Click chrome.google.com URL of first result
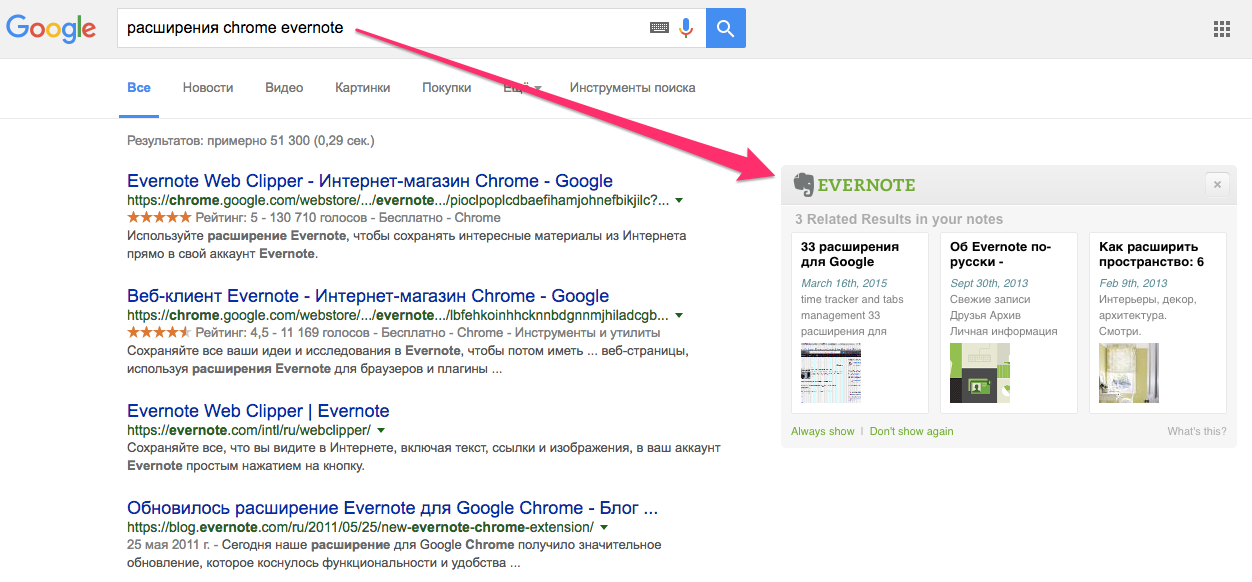This screenshot has width=1252, height=582. (398, 200)
